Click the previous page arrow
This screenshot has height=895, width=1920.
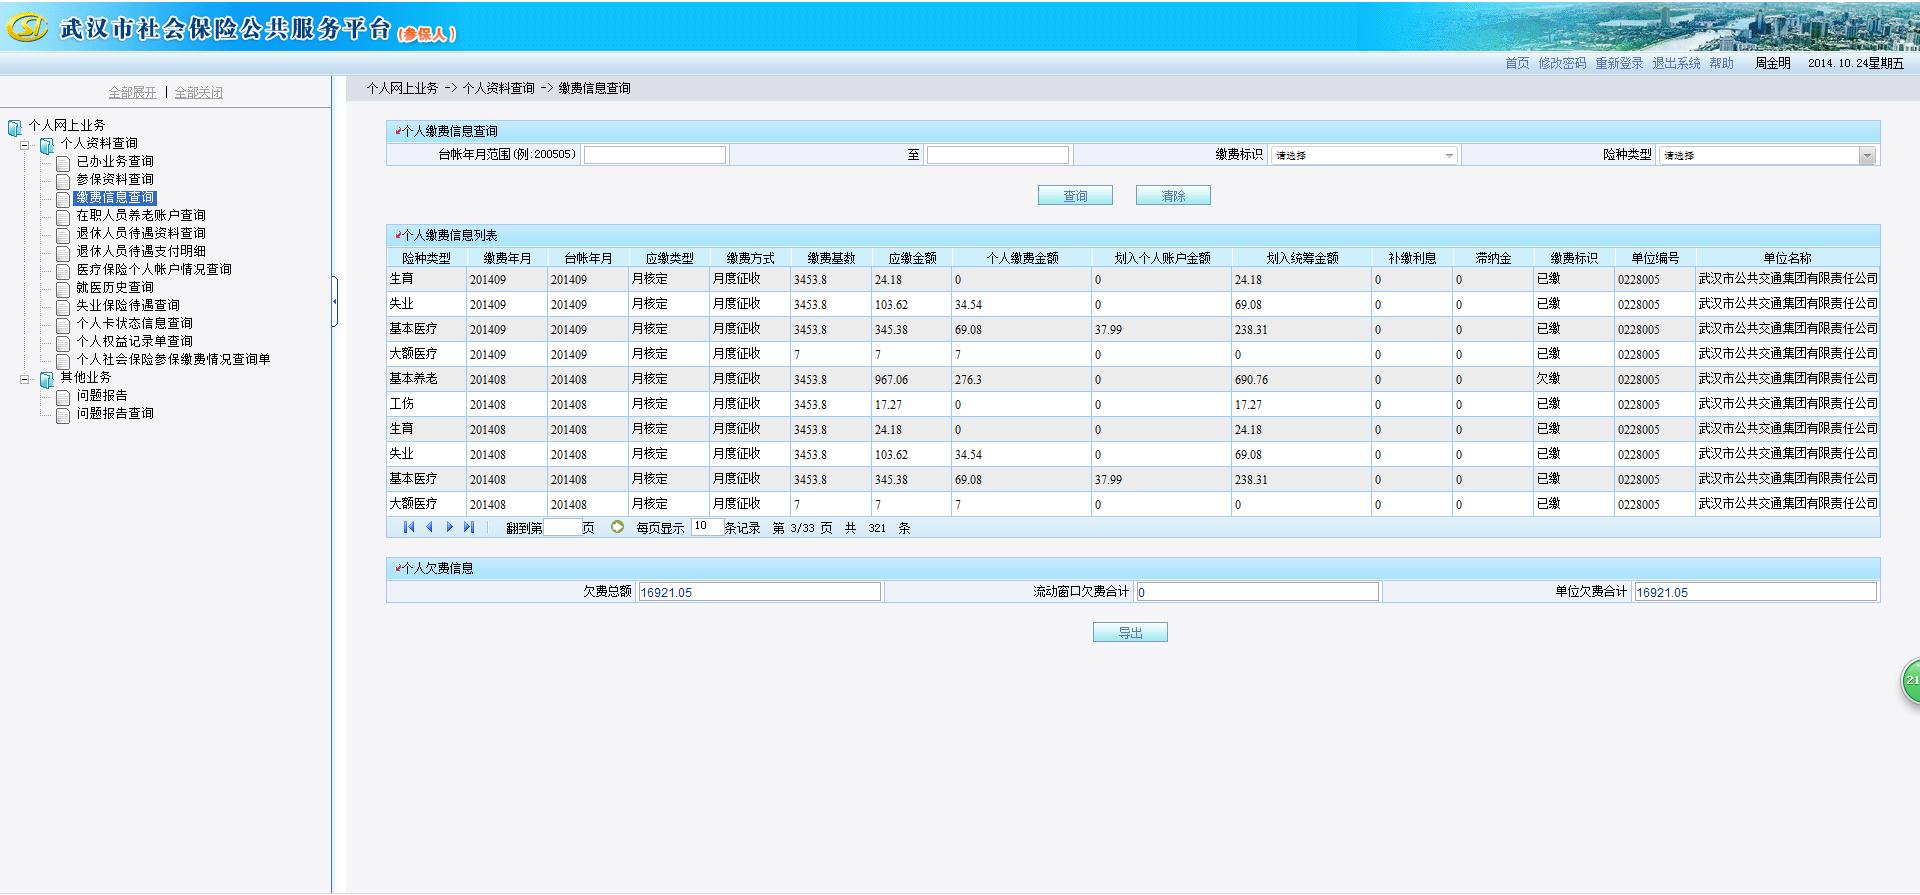click(x=429, y=527)
